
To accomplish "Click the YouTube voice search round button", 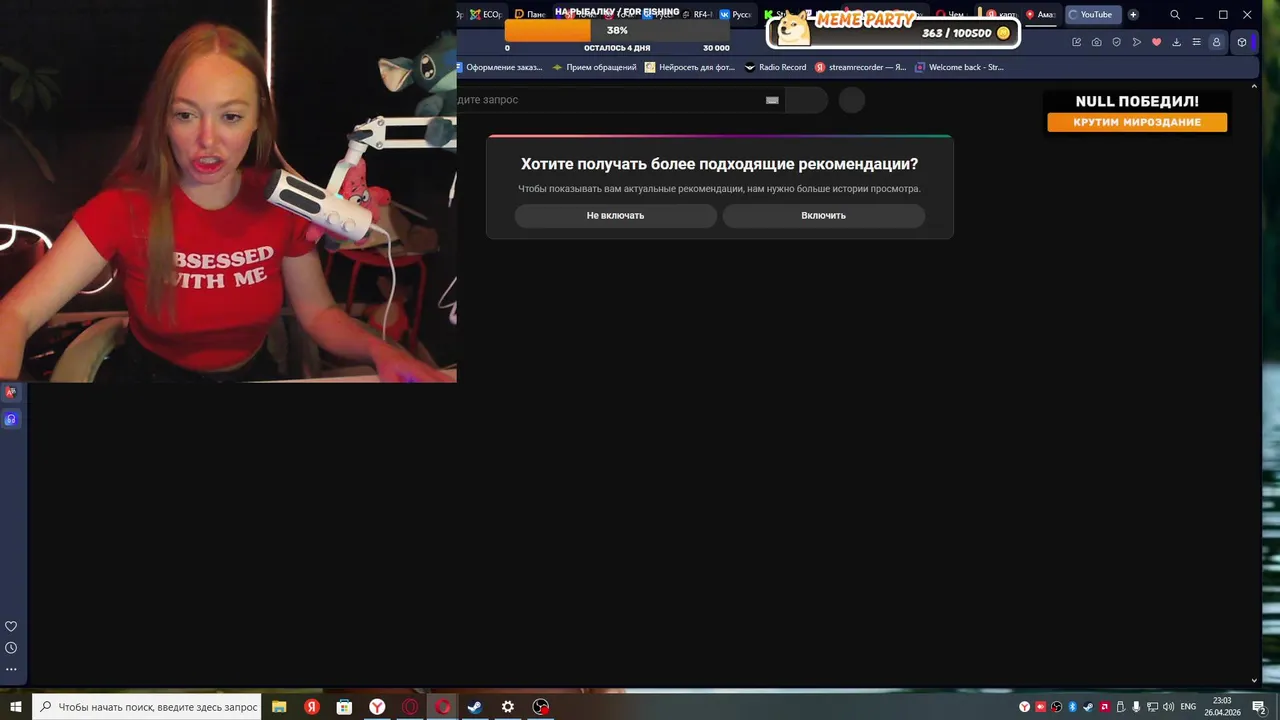I will tap(852, 100).
